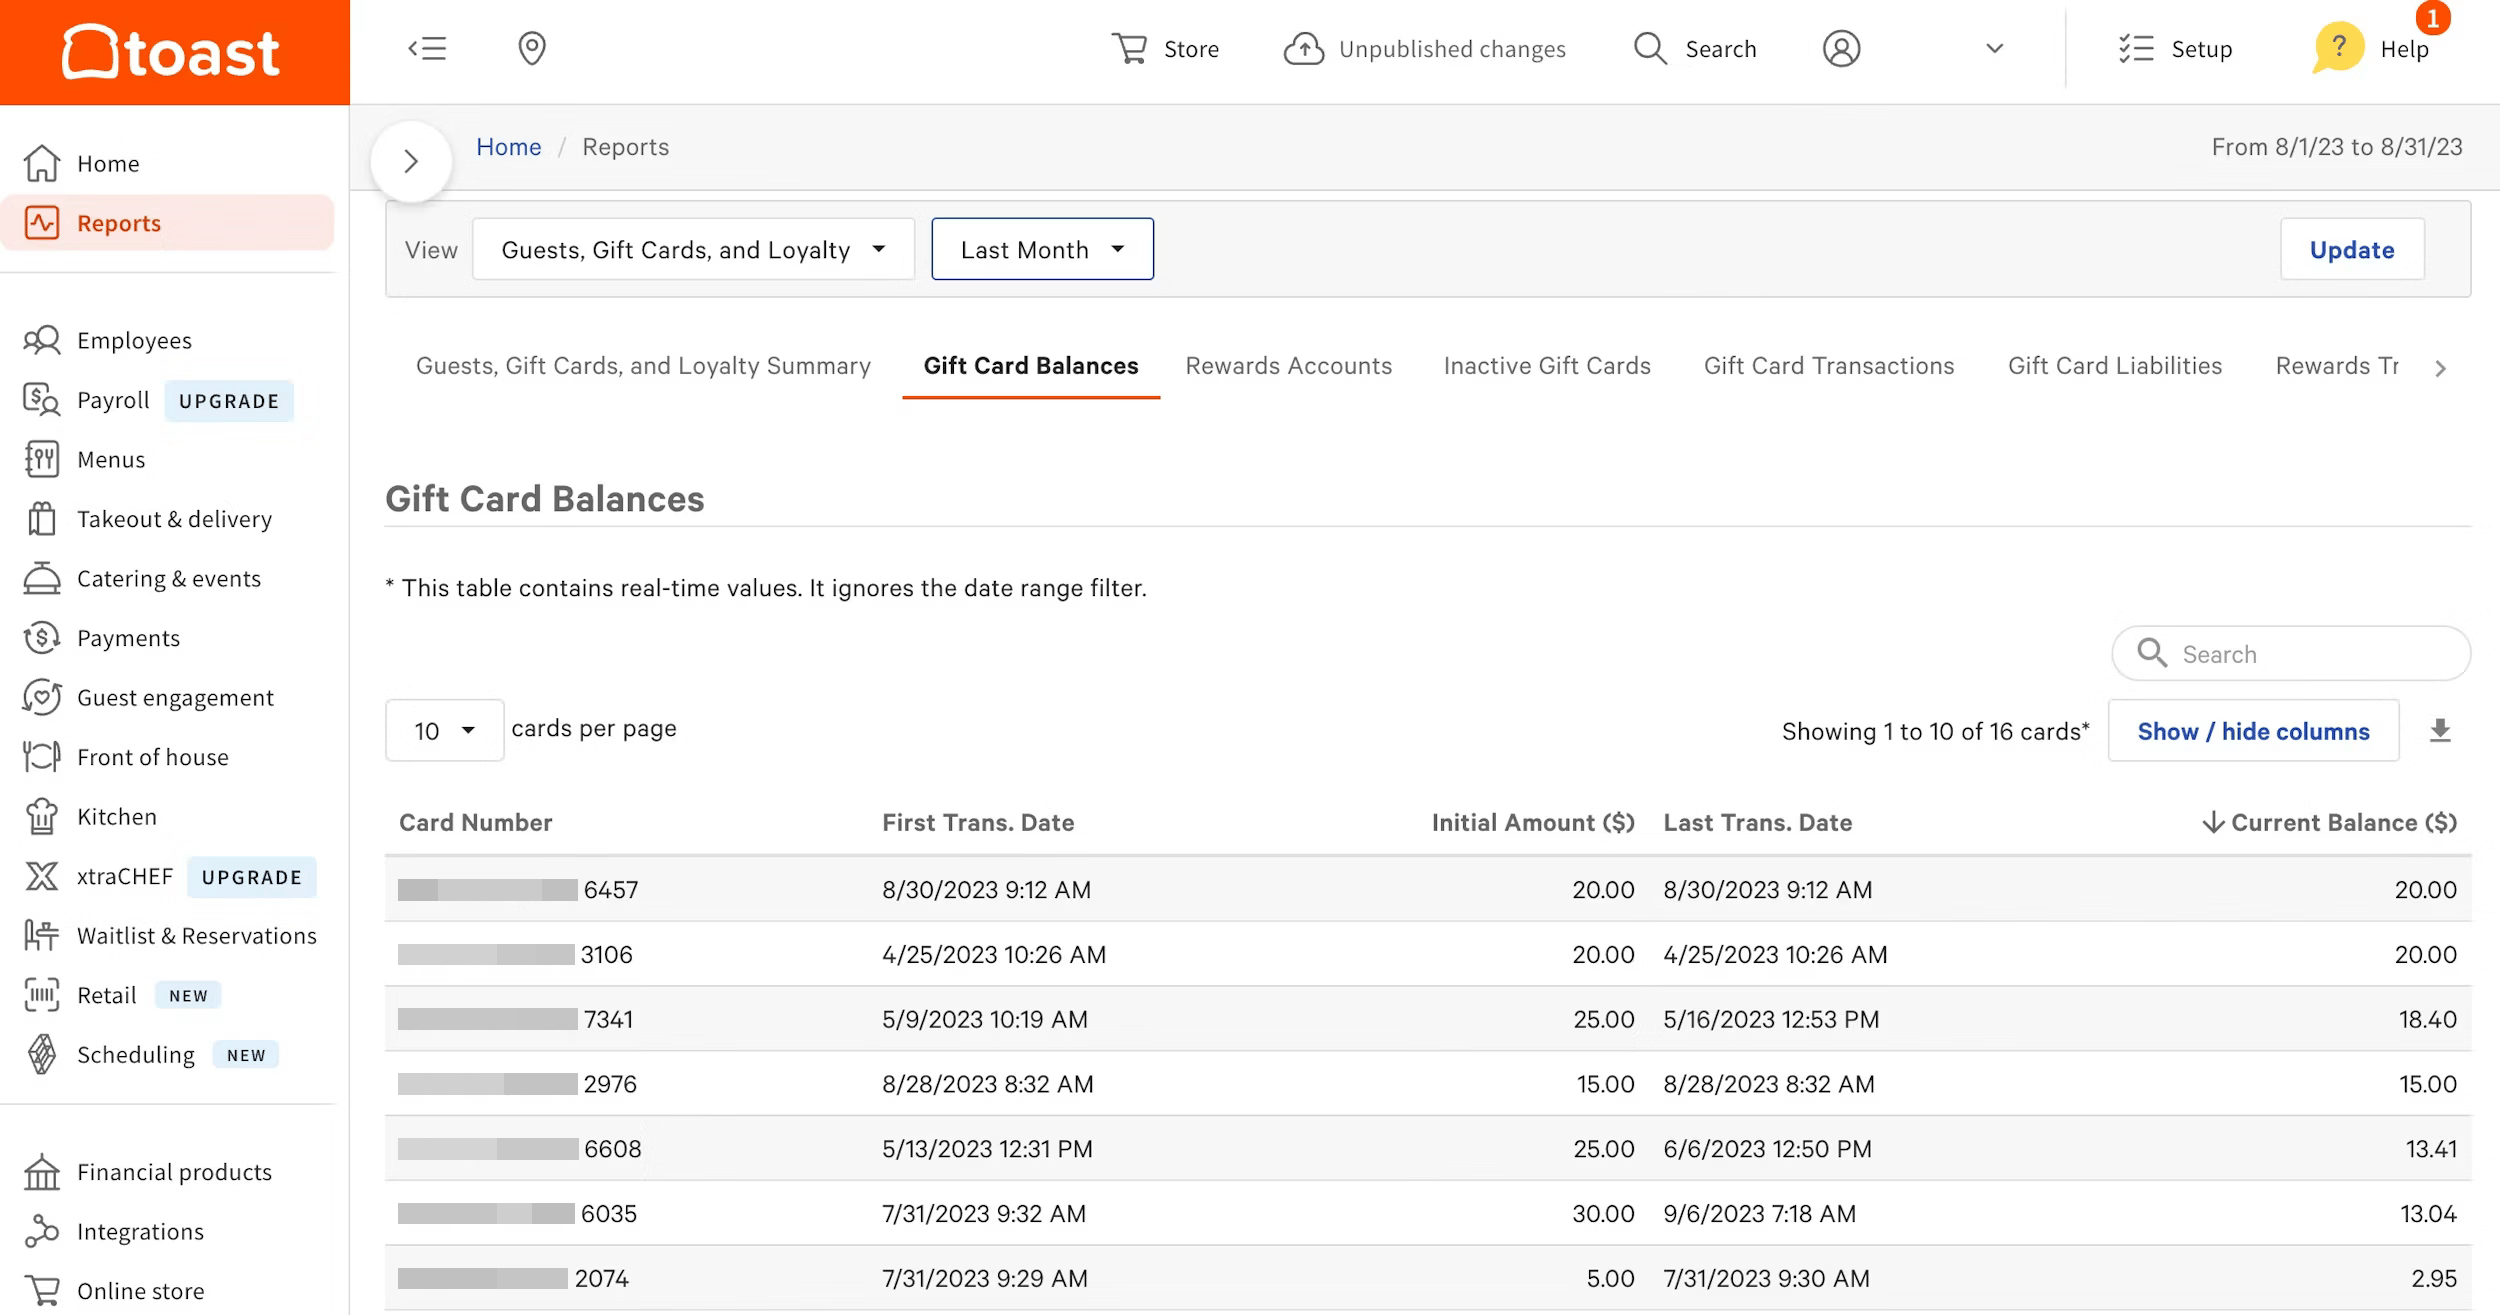
Task: Follow the Home breadcrumb link
Action: 508,146
